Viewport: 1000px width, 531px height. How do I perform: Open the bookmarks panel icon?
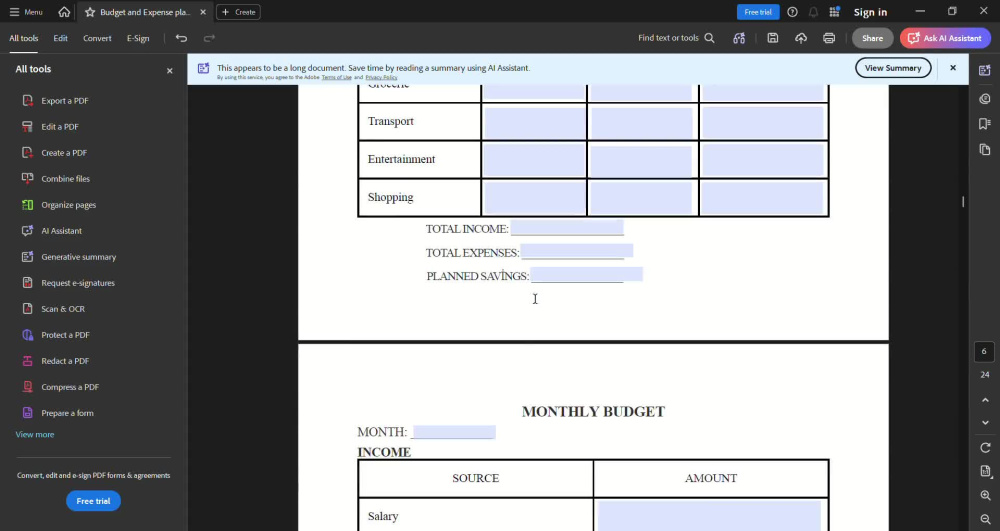(x=985, y=124)
